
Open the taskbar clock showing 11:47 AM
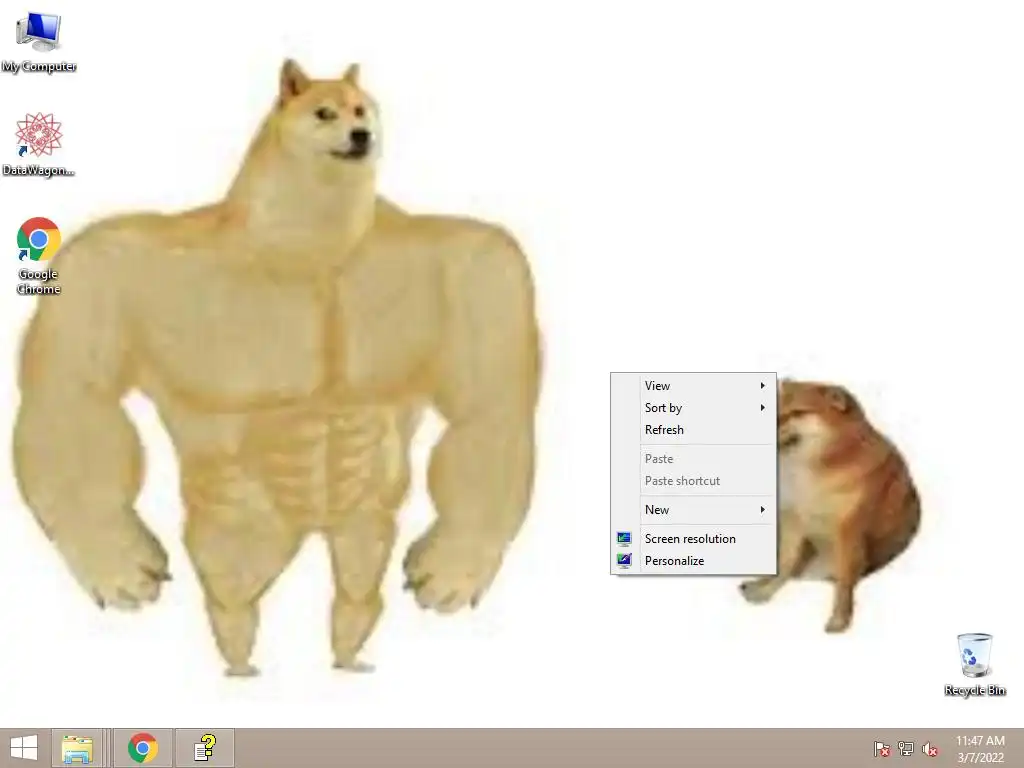tap(980, 749)
